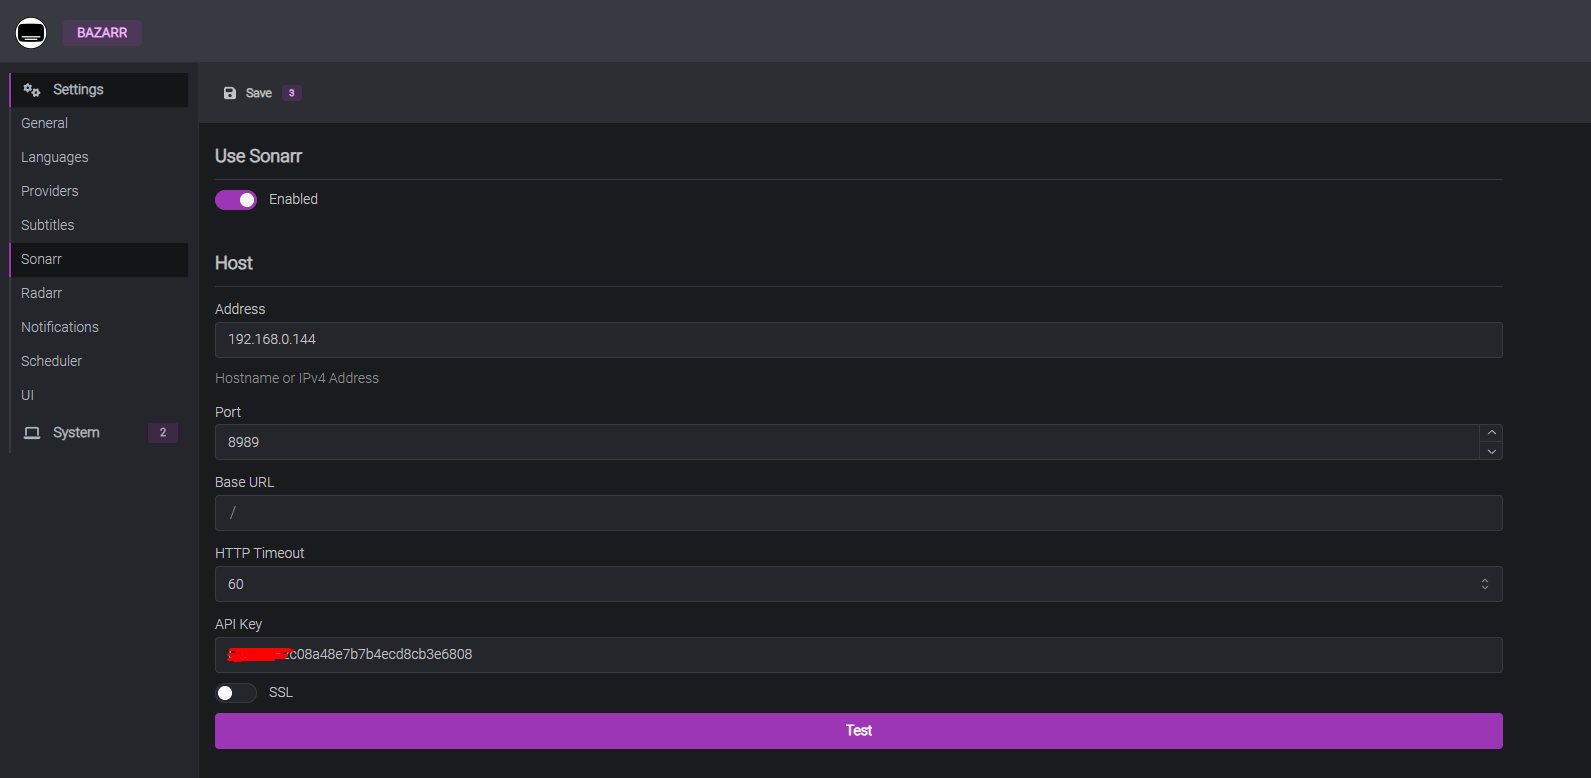The width and height of the screenshot is (1591, 778).
Task: Focus the API Key text field
Action: (x=858, y=655)
